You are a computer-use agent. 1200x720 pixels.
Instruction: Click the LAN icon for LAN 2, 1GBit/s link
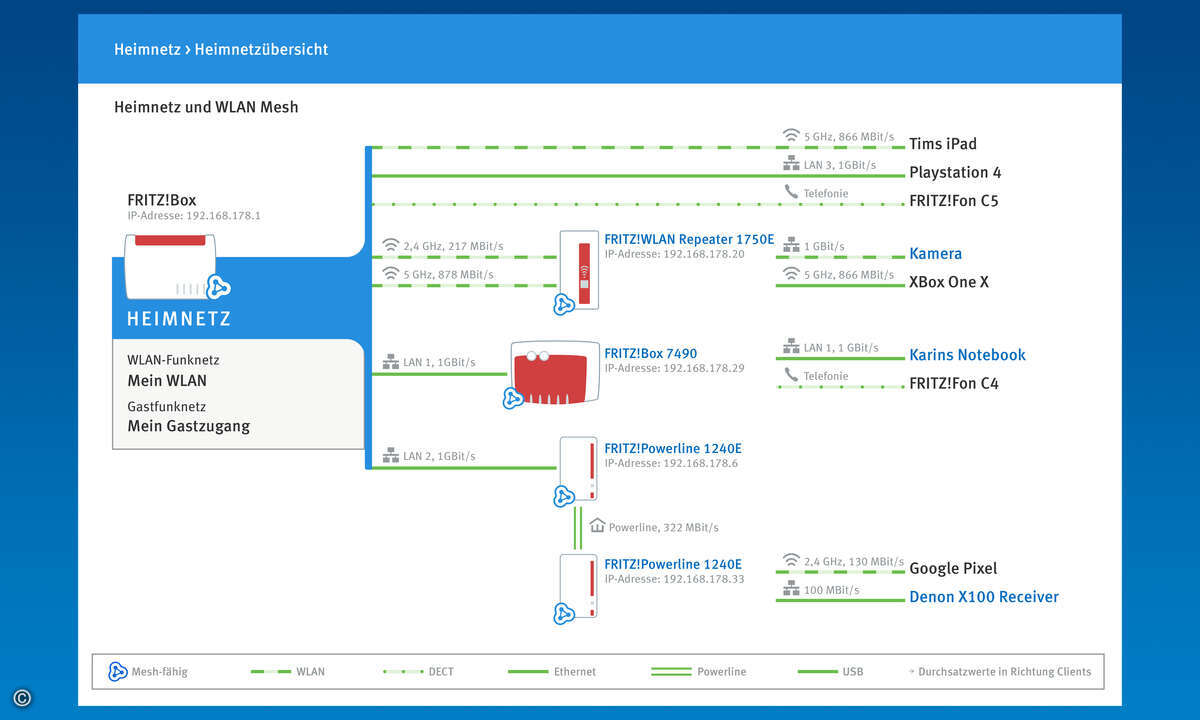point(390,456)
